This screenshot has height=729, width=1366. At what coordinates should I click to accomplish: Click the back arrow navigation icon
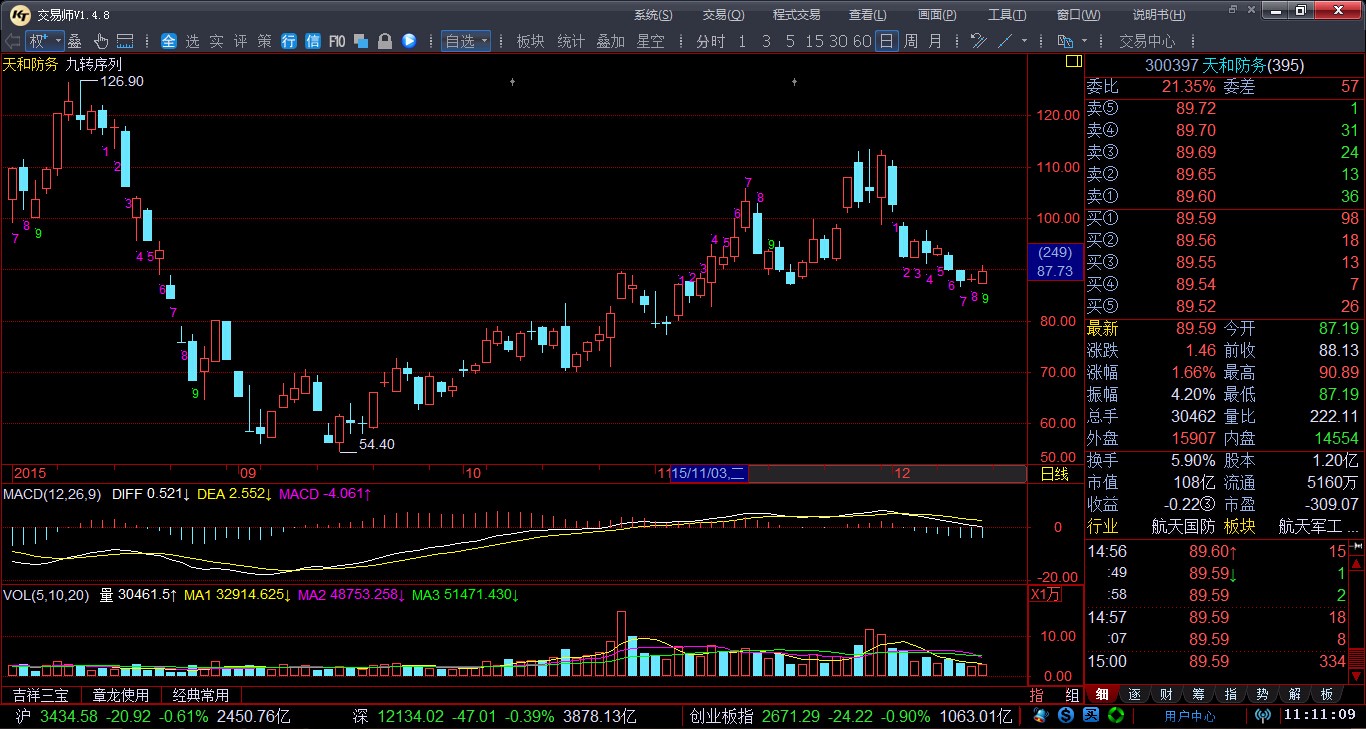pos(12,41)
